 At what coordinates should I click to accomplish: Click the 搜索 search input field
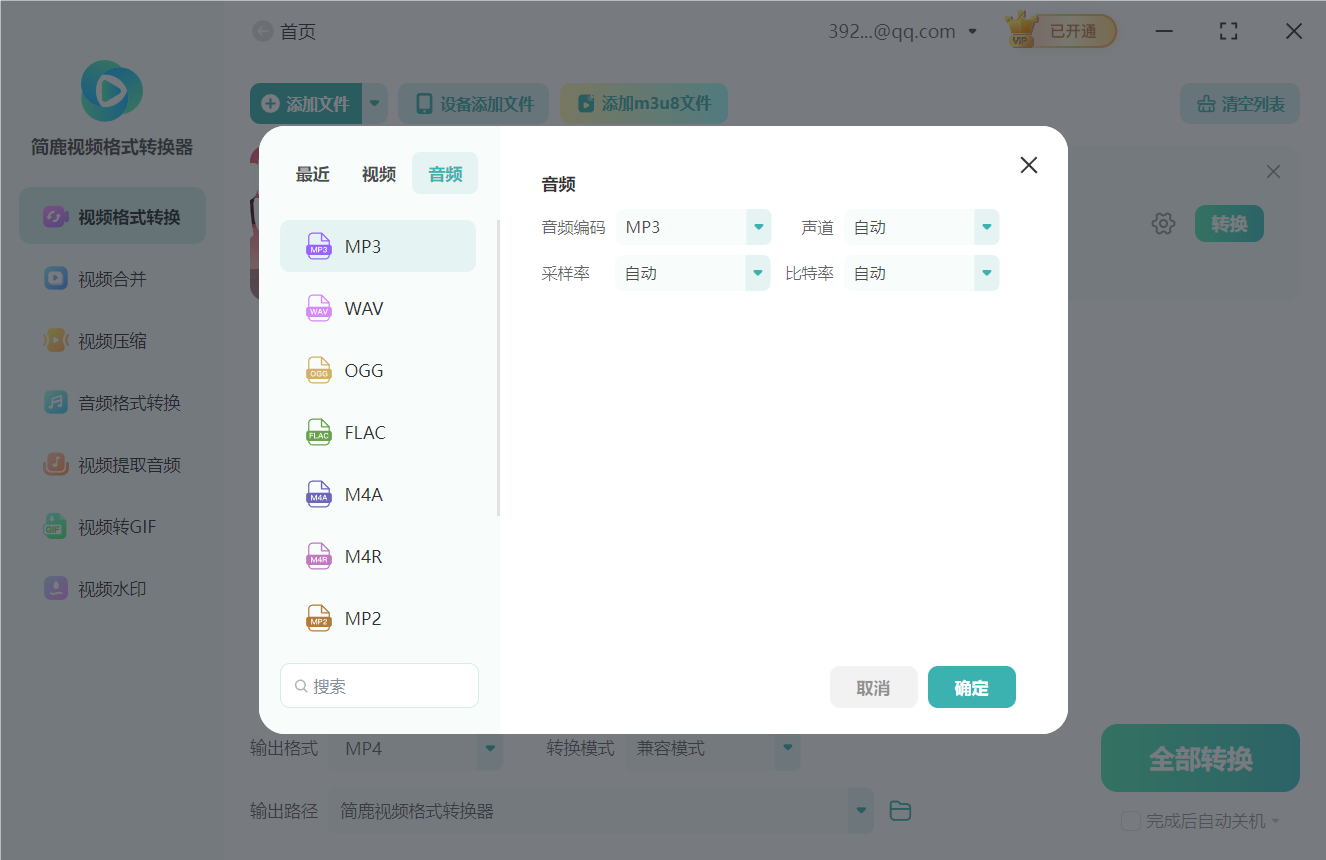pyautogui.click(x=379, y=685)
